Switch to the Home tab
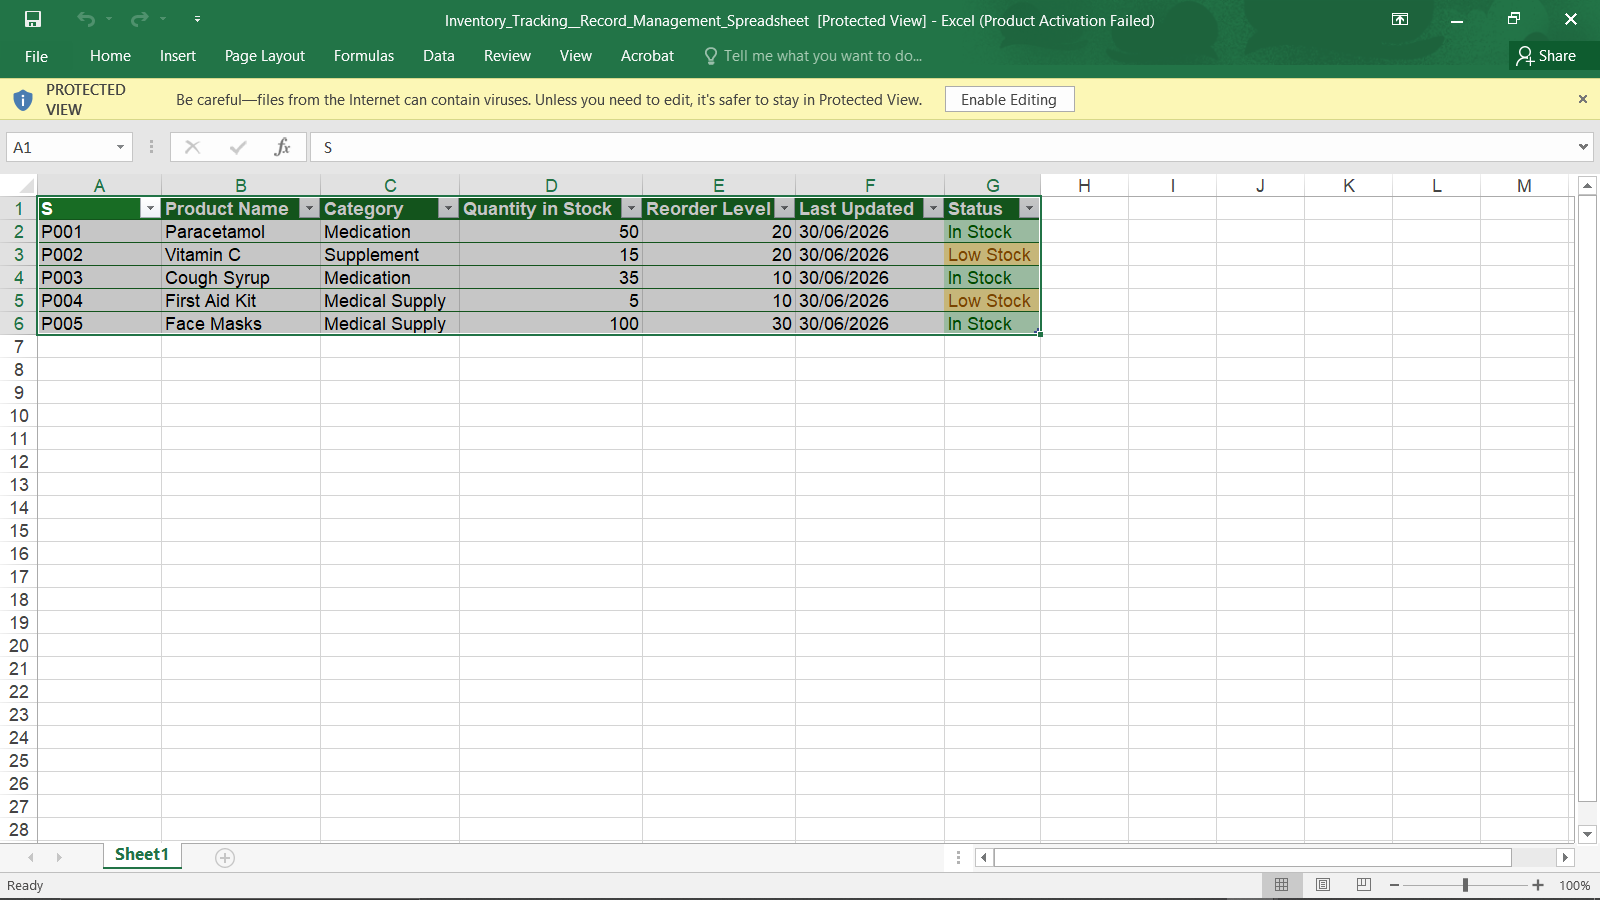Image resolution: width=1600 pixels, height=900 pixels. 110,56
